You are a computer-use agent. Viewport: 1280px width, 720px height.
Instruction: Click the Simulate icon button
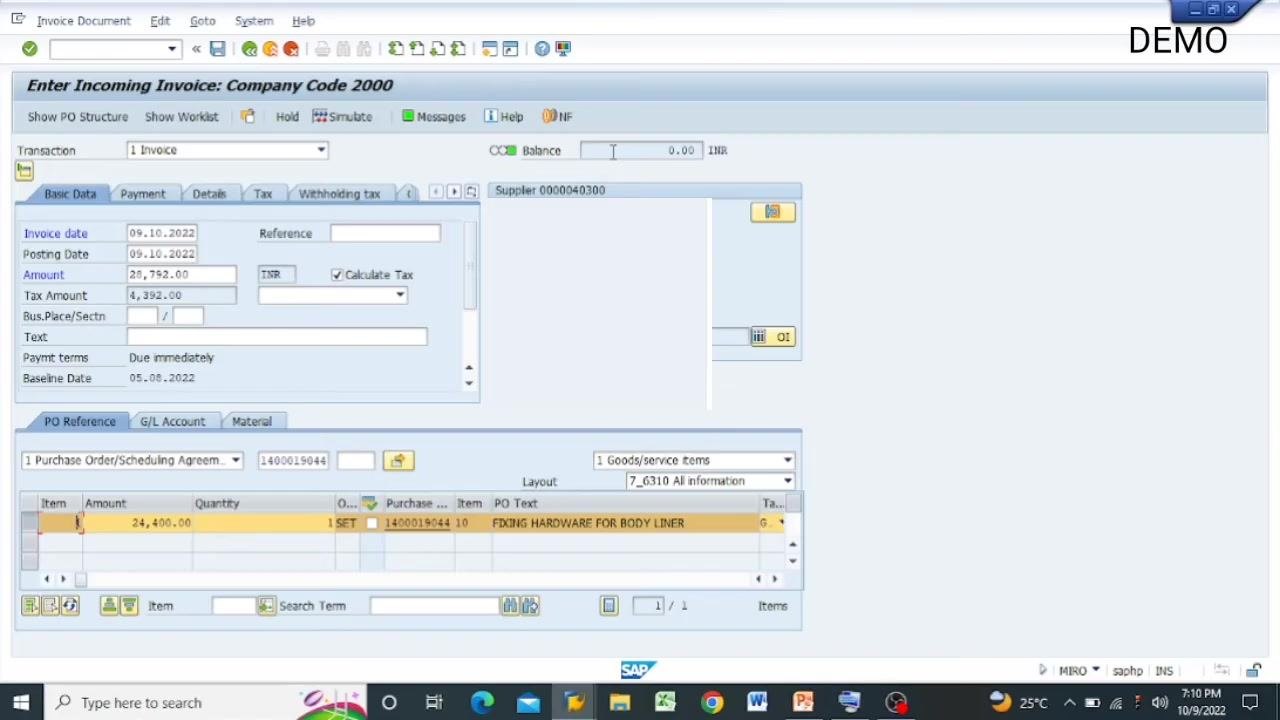(x=342, y=117)
